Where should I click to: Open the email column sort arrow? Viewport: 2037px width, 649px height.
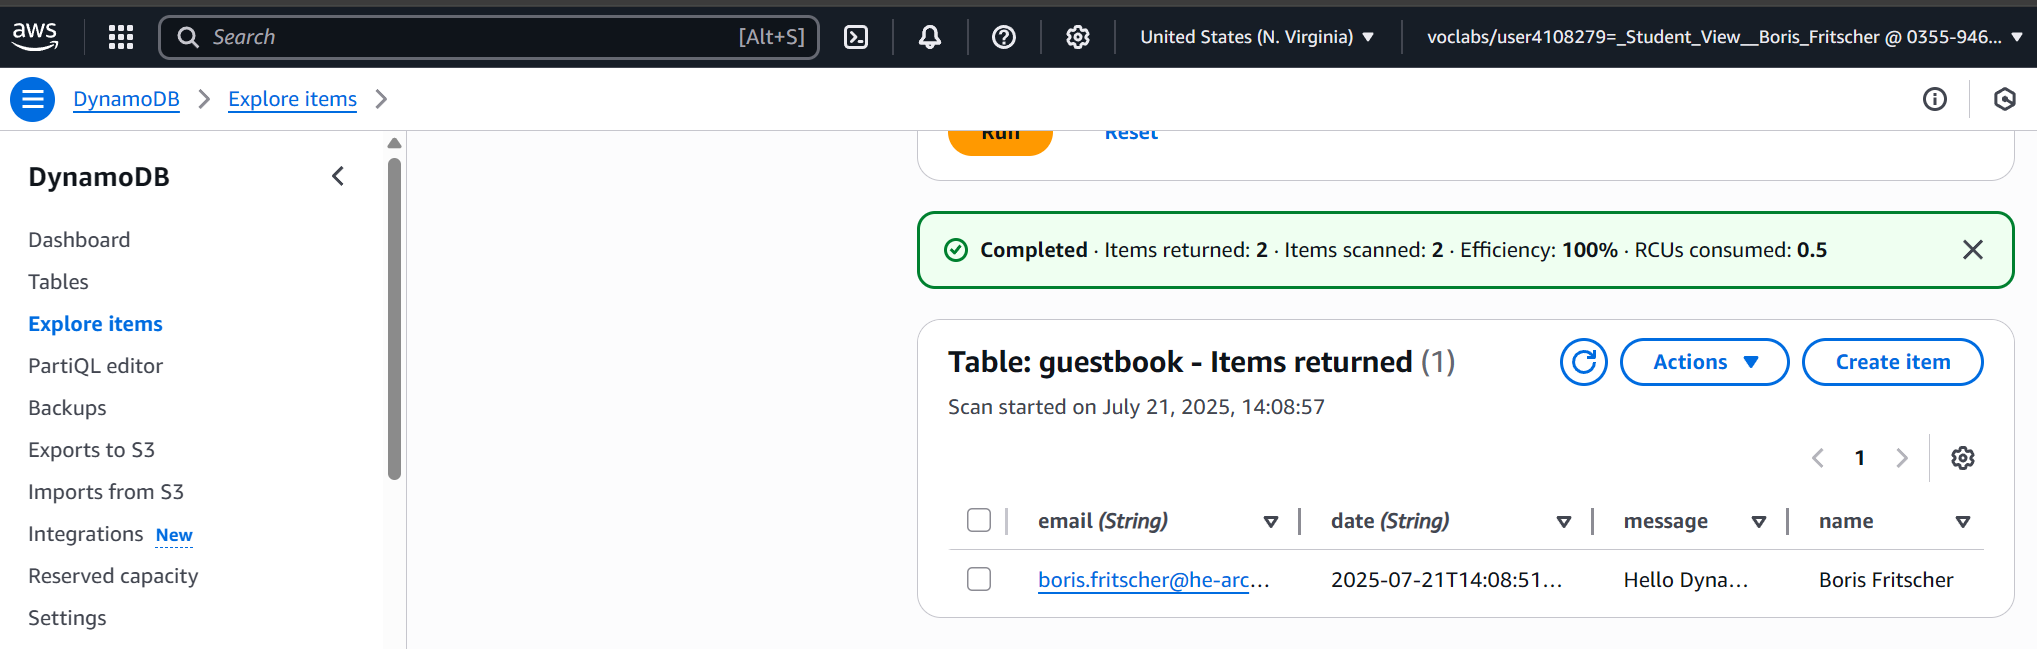[1271, 521]
